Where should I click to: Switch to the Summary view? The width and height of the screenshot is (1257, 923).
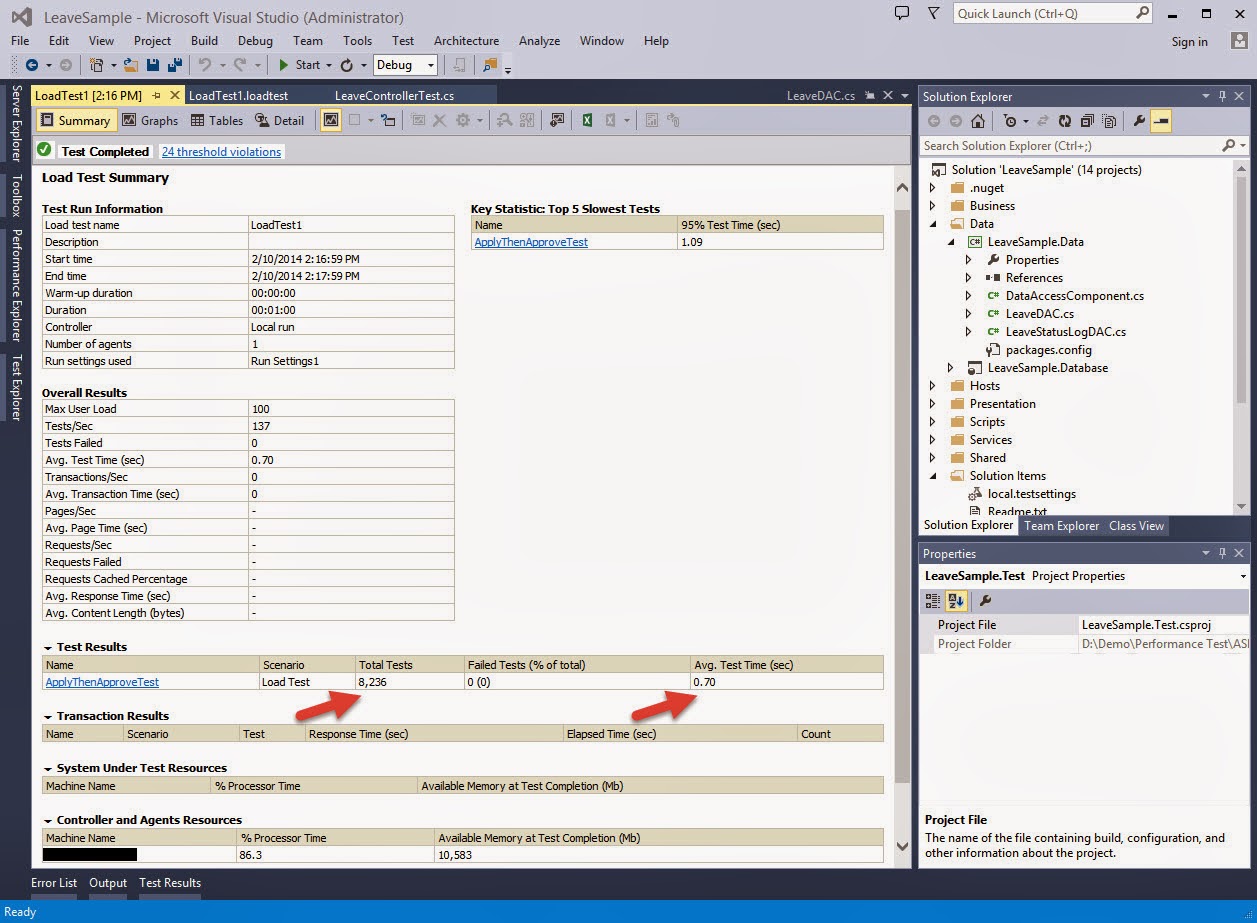[75, 120]
